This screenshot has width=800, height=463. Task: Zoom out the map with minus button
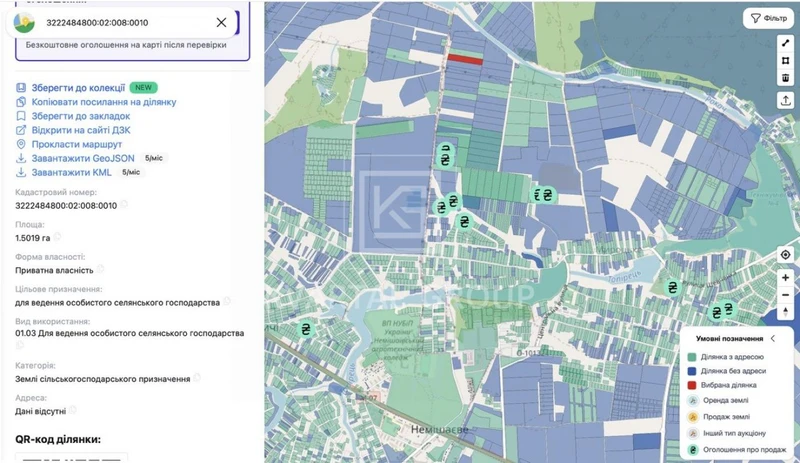[786, 295]
